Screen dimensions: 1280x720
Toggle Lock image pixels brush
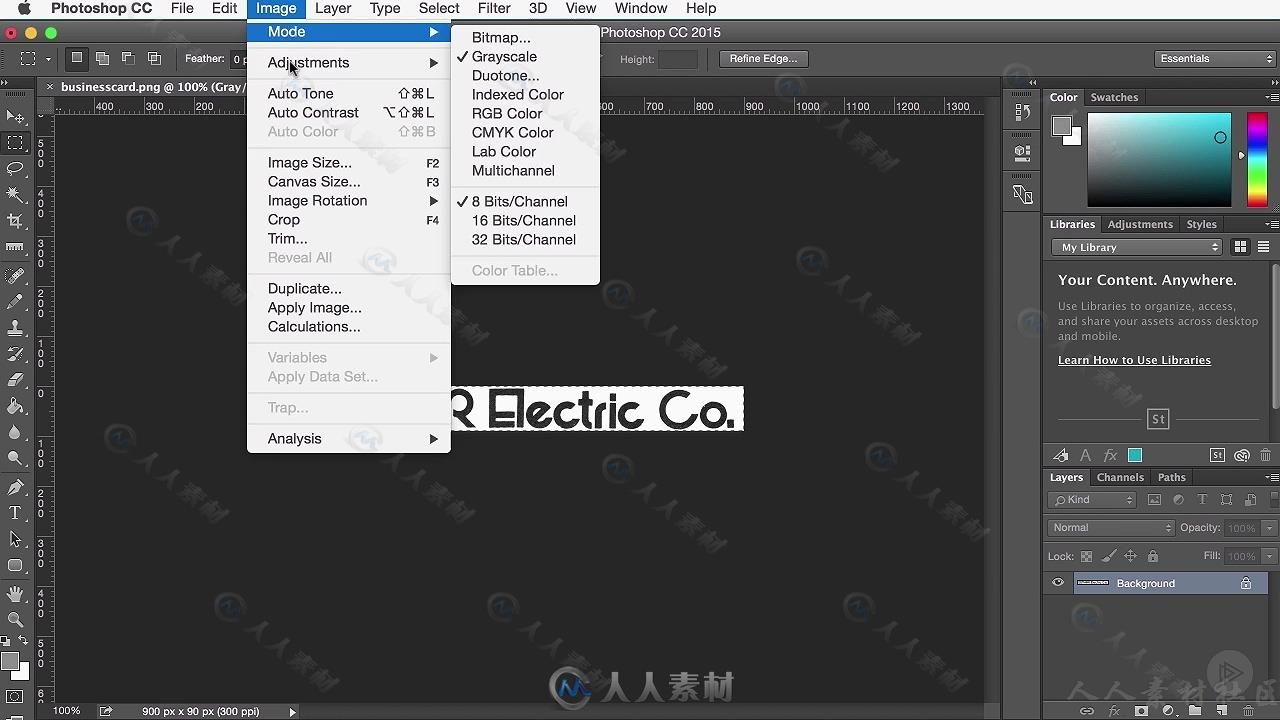coord(1109,556)
